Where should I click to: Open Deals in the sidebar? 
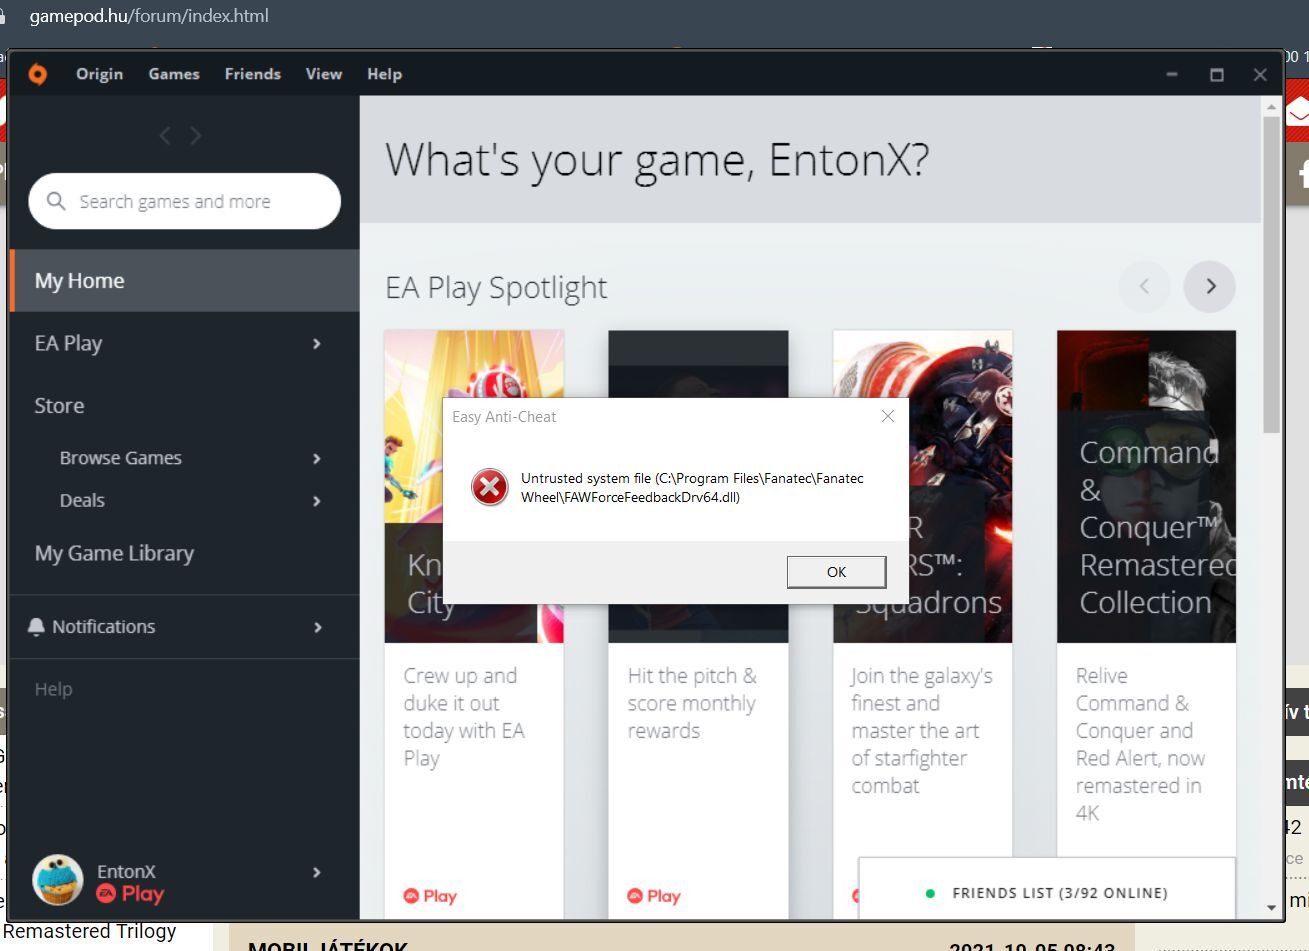tap(82, 500)
